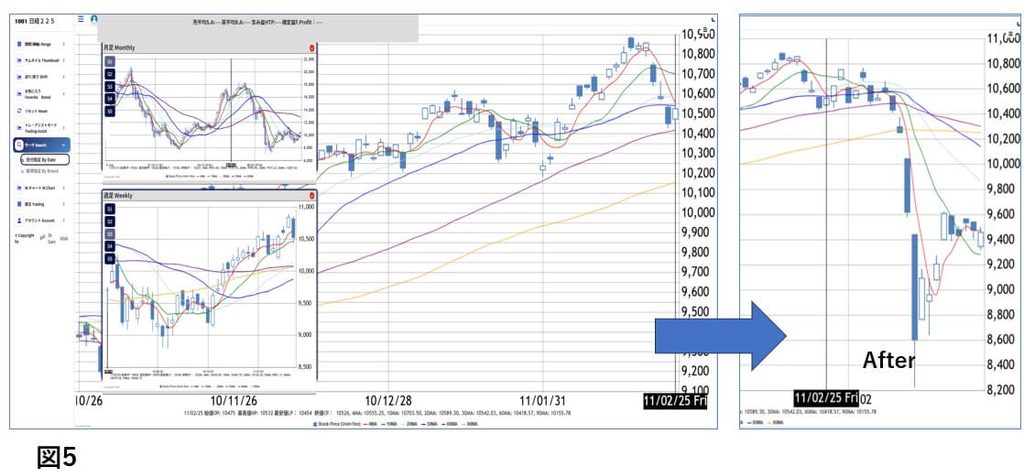1024x476 pixels.
Task: Click the Reset refresh icon in sidebar
Action: click(20, 112)
